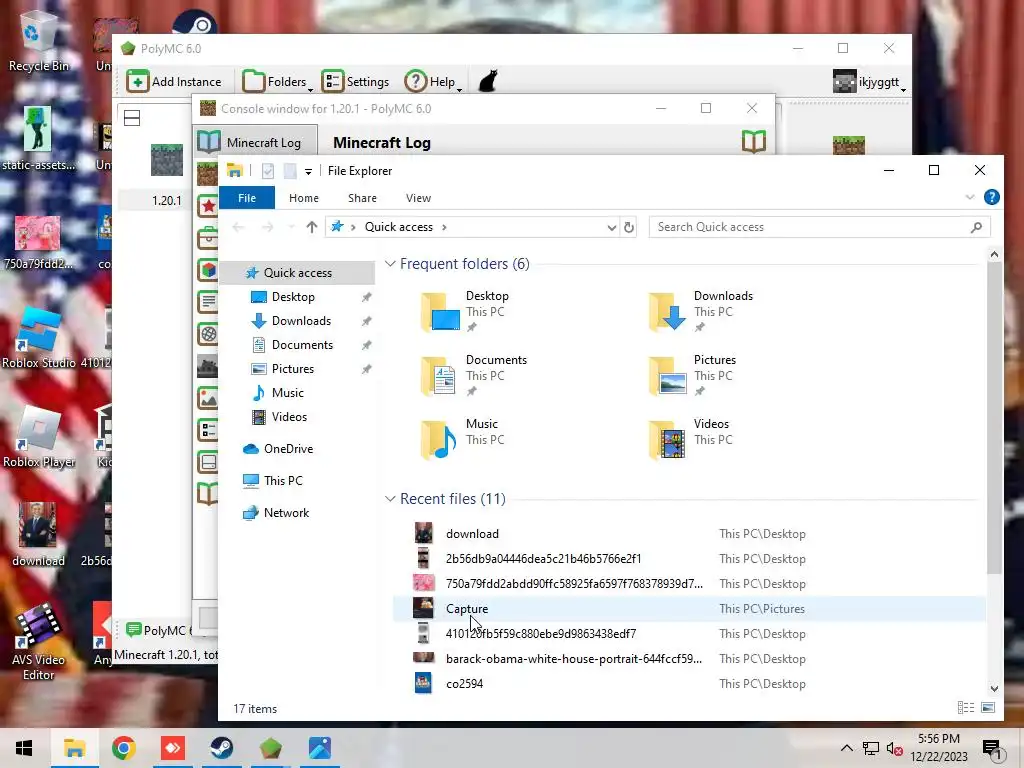This screenshot has width=1024, height=768.
Task: Show hidden tray icons chevron
Action: coord(846,748)
